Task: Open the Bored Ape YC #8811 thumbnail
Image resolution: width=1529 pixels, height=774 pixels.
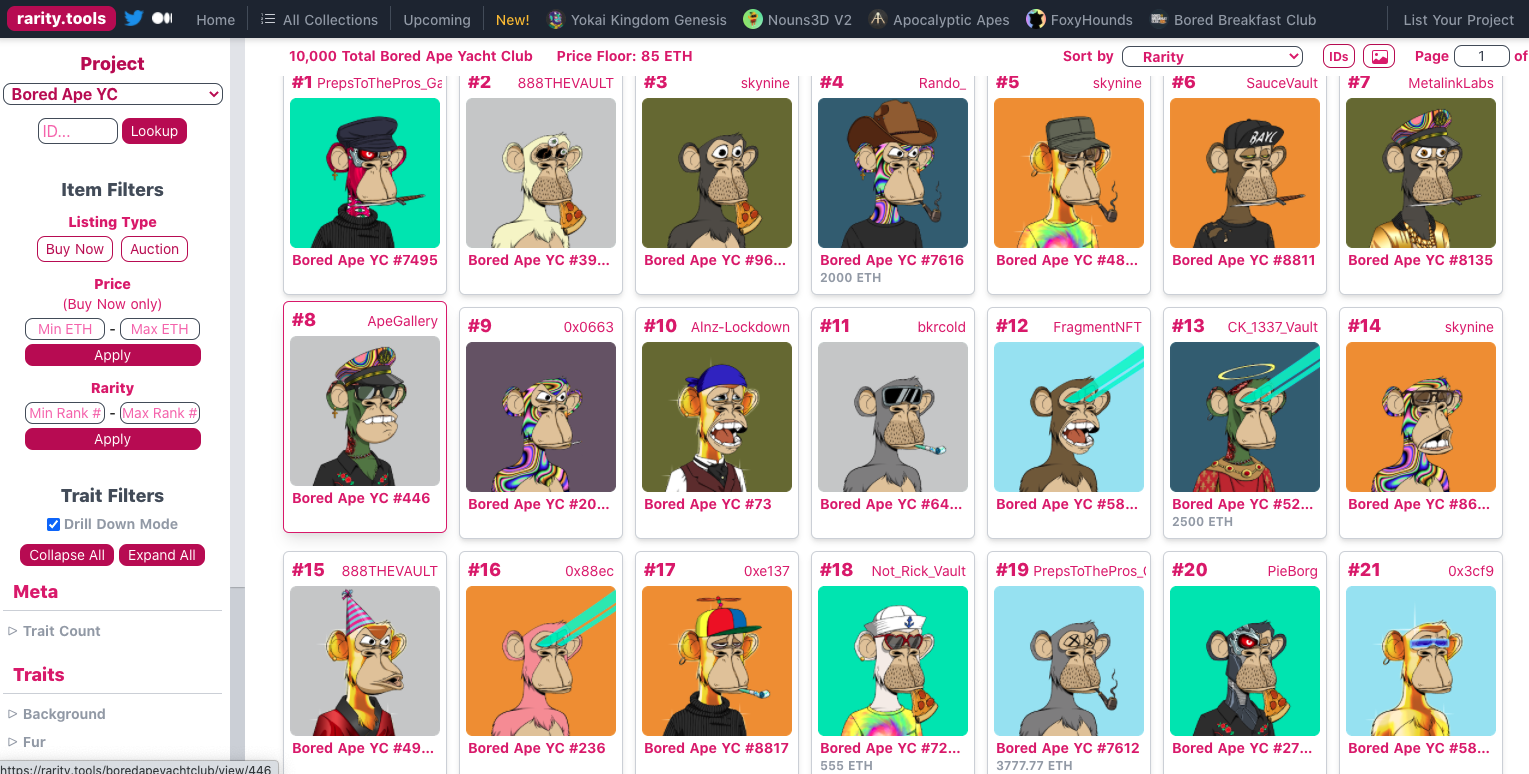Action: point(1245,173)
